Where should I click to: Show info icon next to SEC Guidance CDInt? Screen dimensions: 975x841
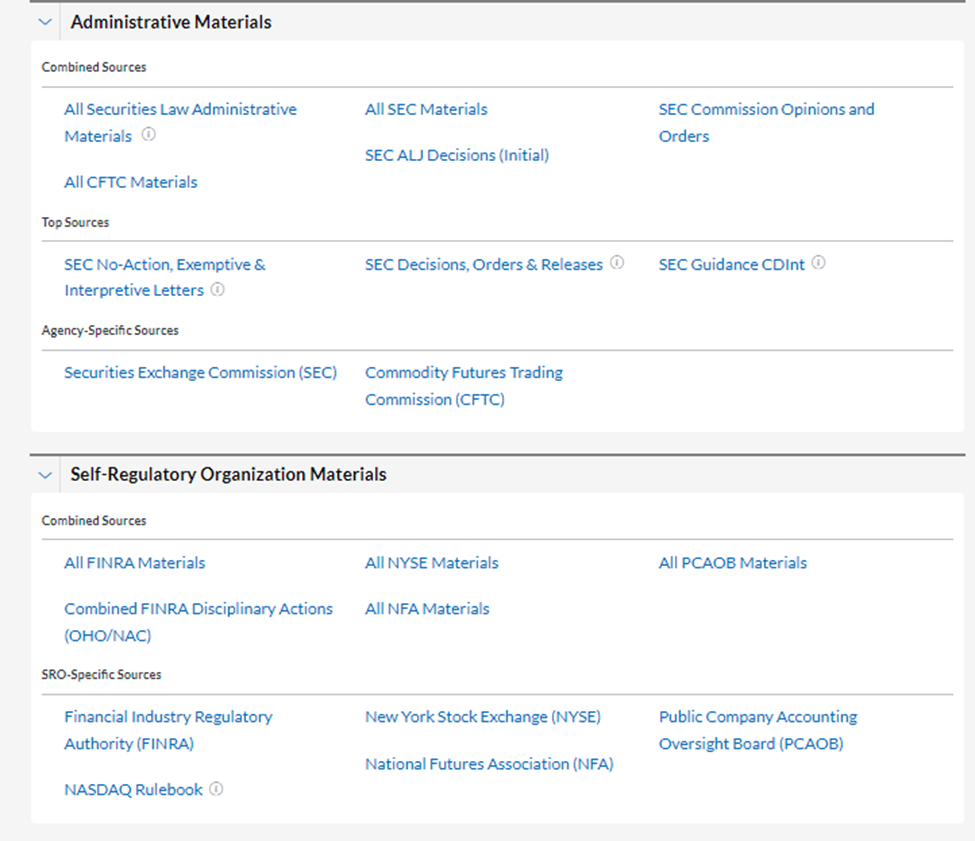click(x=819, y=263)
